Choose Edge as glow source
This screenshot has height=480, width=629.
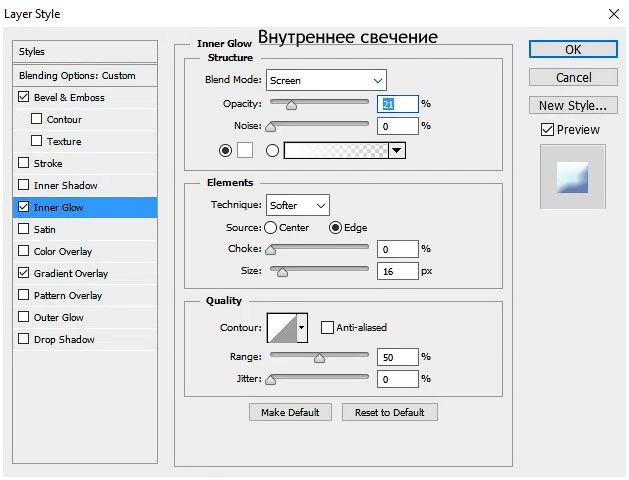click(x=335, y=228)
